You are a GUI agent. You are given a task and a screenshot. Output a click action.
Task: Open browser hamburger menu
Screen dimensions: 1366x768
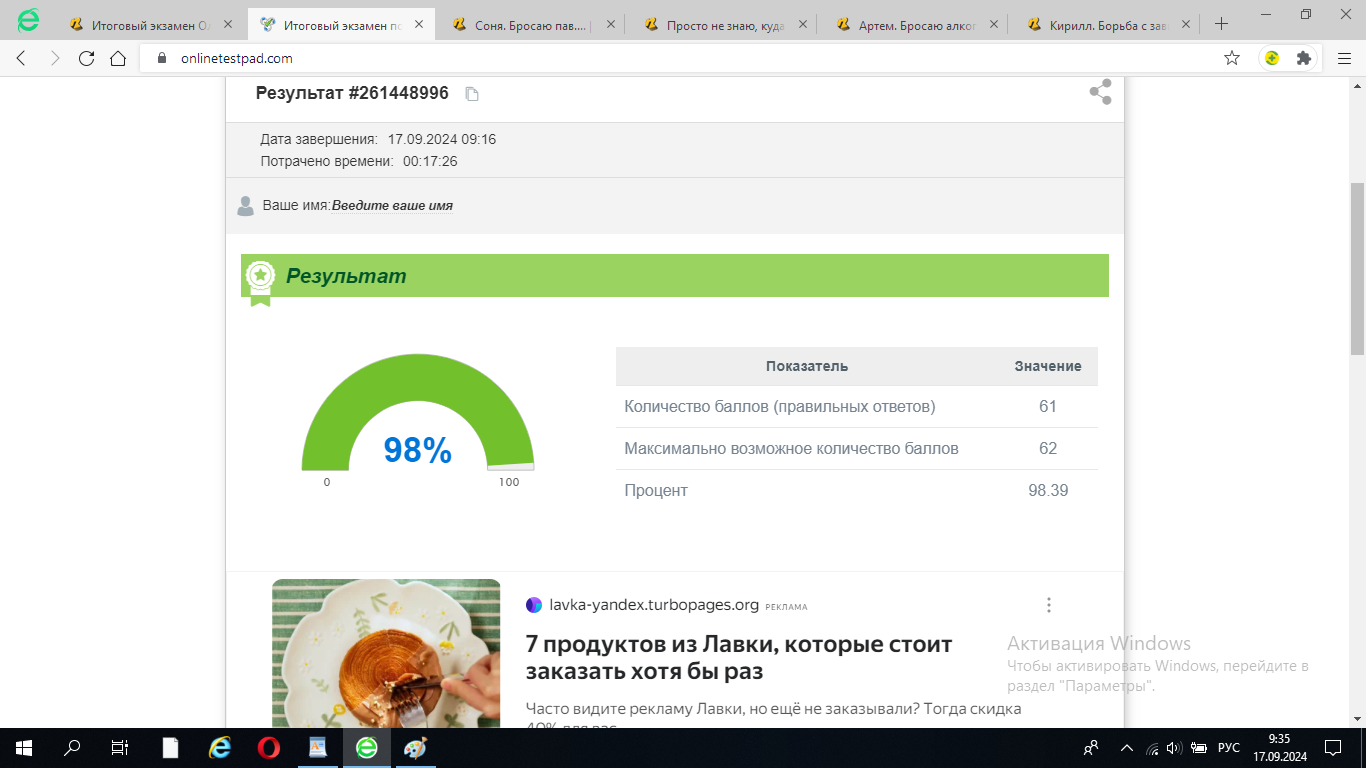tap(1344, 58)
